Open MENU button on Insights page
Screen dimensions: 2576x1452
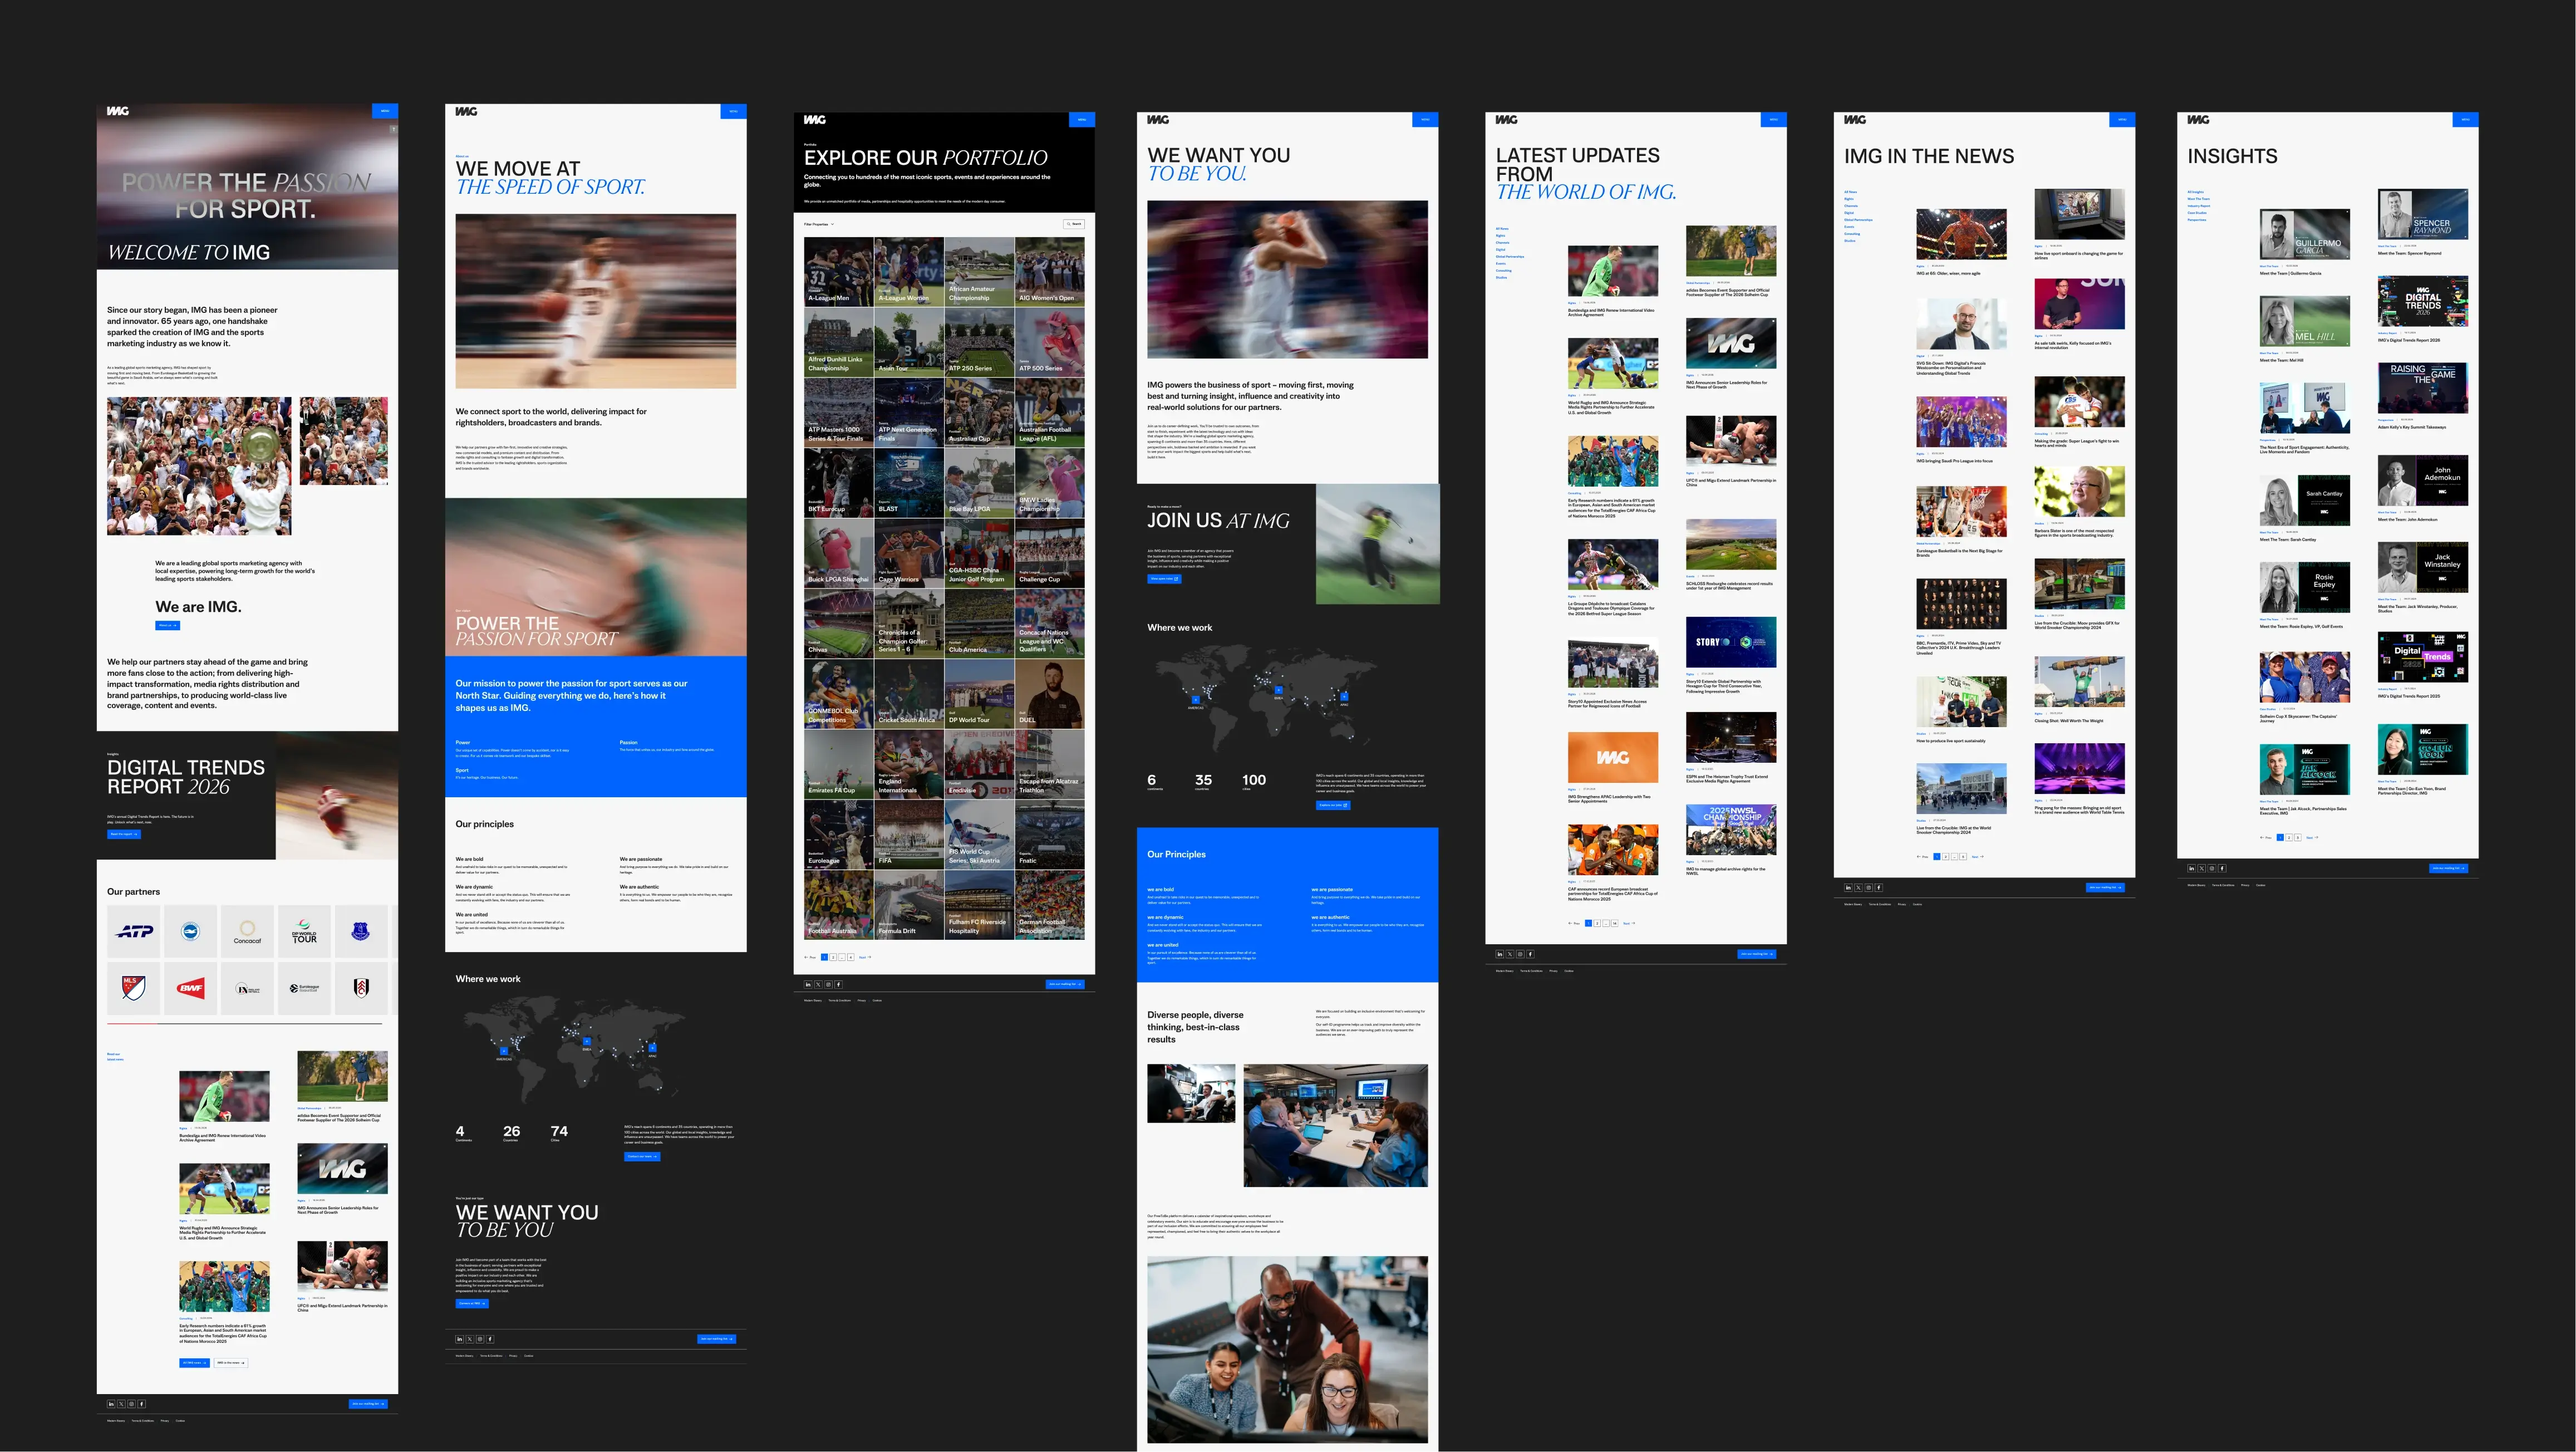coord(2465,120)
